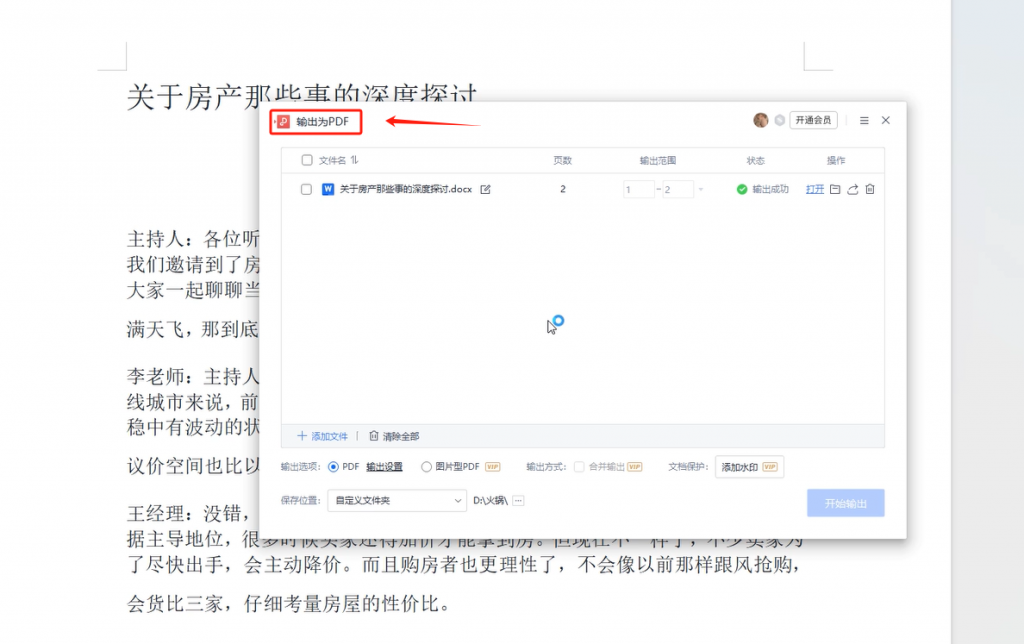The height and width of the screenshot is (644, 1024).
Task: Click the 添加水印 button
Action: (x=749, y=467)
